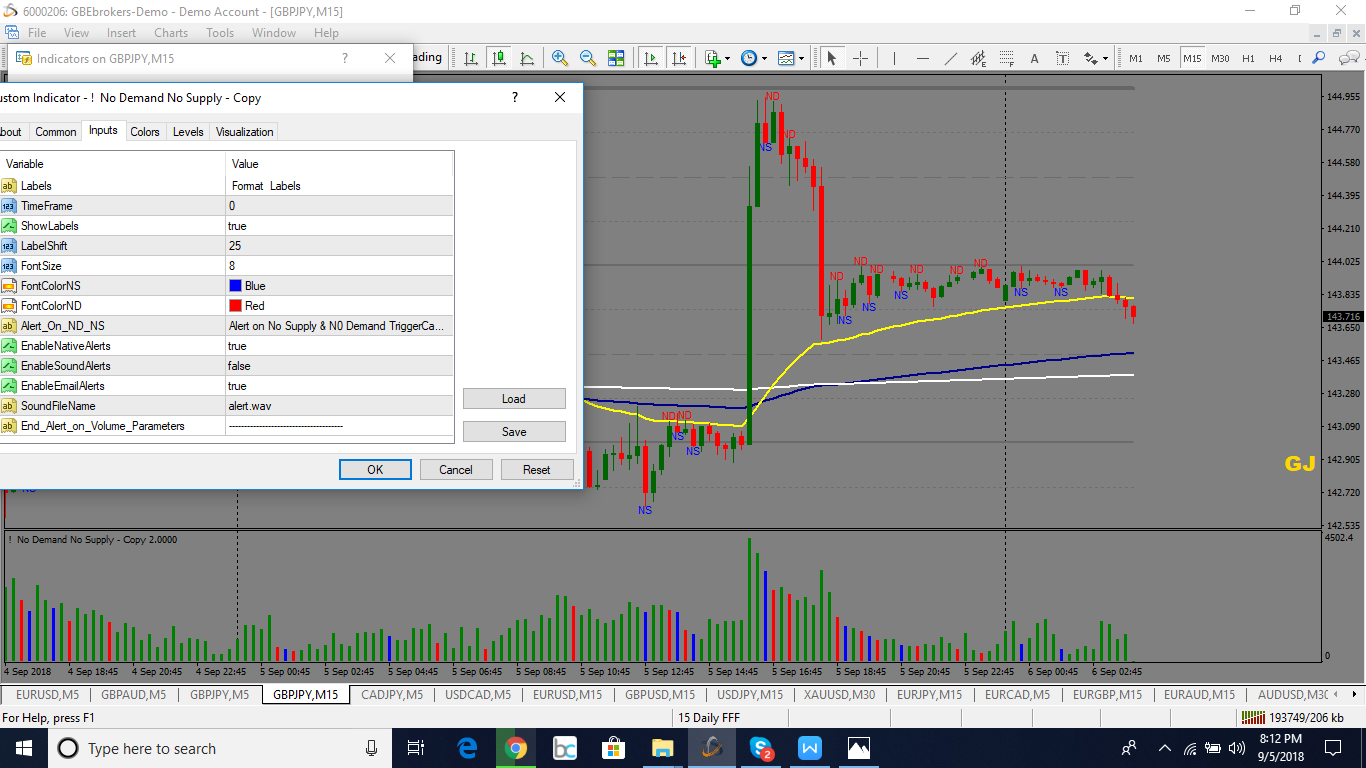Click the Save button
The height and width of the screenshot is (768, 1366).
point(514,432)
